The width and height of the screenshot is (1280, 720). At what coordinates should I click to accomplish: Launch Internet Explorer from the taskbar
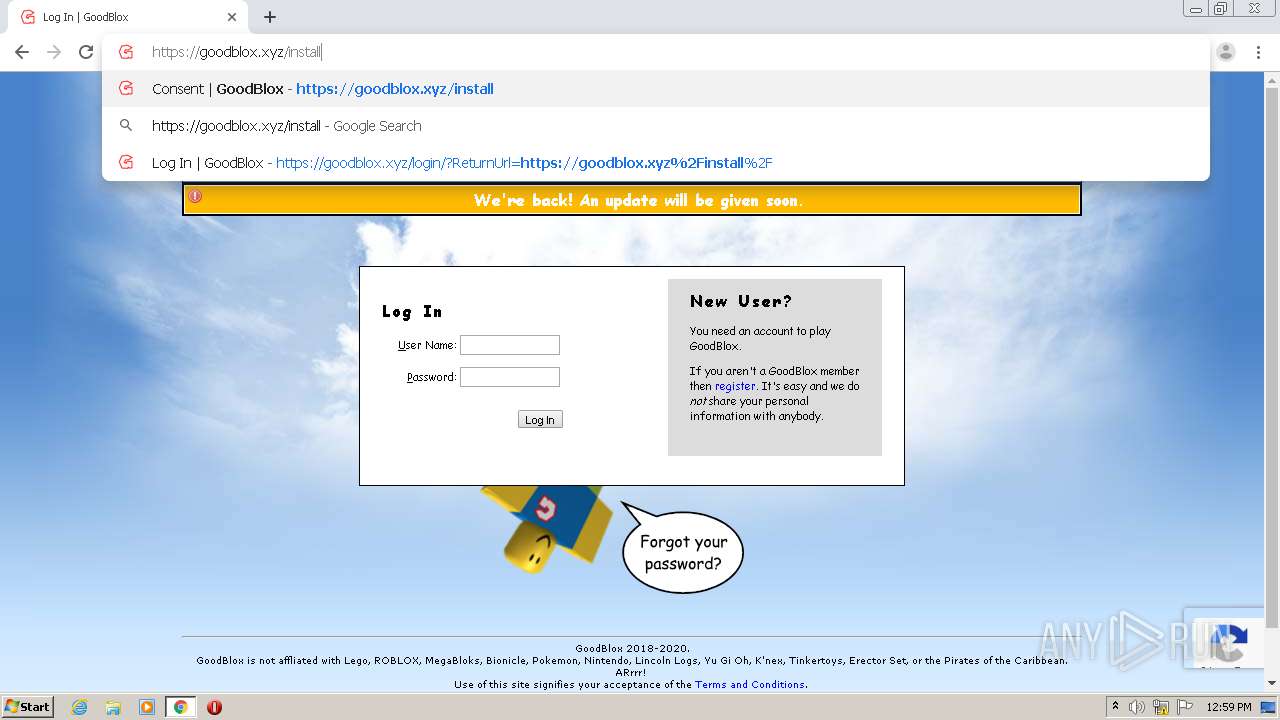80,707
